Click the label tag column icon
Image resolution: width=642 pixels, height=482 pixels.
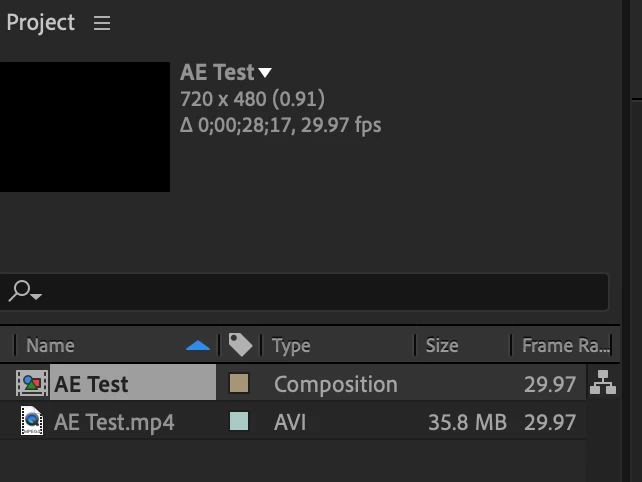(x=240, y=345)
